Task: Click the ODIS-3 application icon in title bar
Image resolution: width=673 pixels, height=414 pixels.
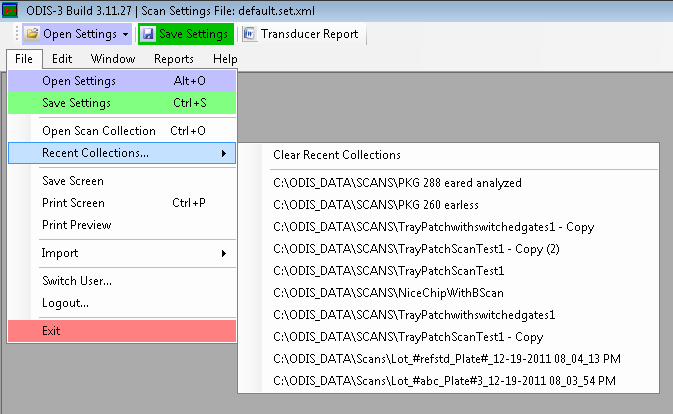Action: pyautogui.click(x=10, y=9)
